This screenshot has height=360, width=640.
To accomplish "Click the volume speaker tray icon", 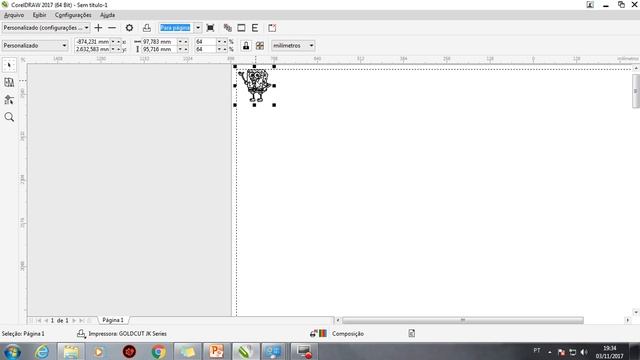I will click(584, 352).
